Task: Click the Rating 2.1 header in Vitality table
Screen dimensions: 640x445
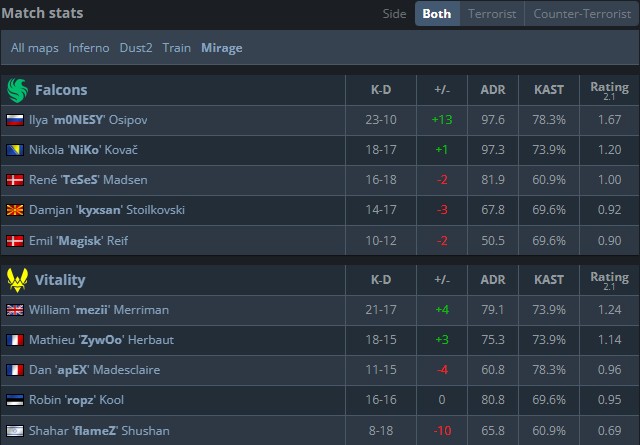Action: [x=609, y=280]
